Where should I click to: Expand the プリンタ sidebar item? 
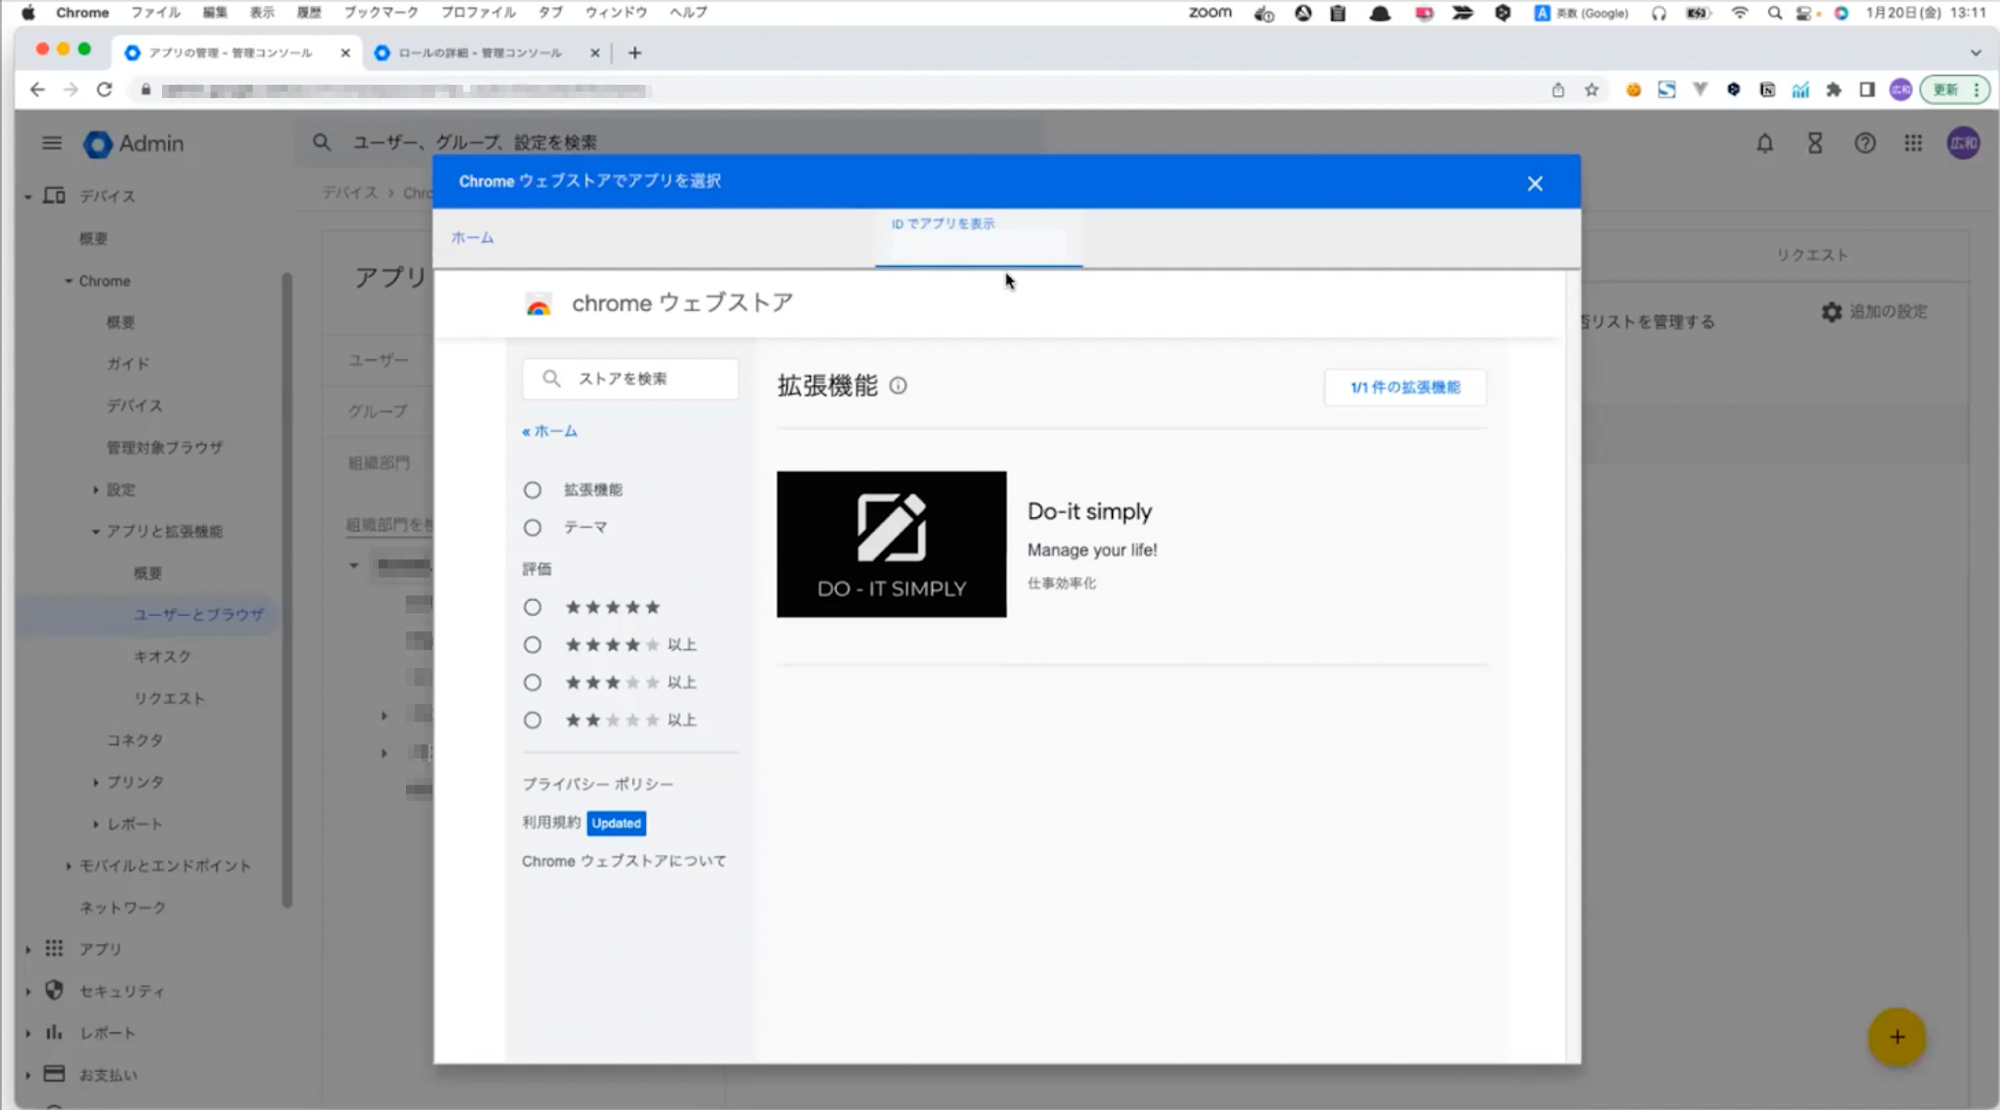coord(96,782)
